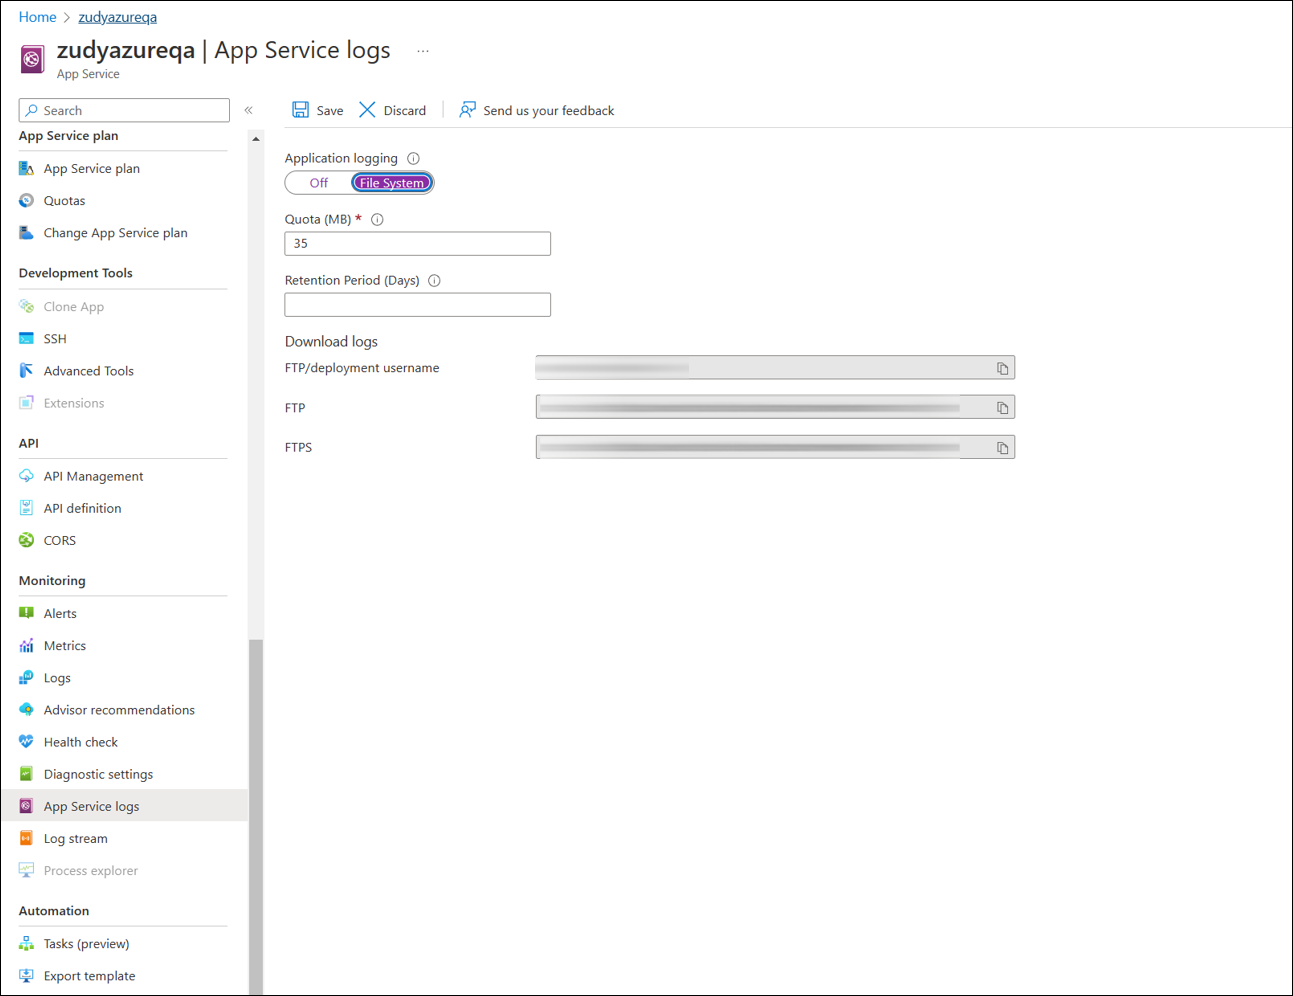1293x996 pixels.
Task: Click the Change App Service plan label
Action: 115,233
